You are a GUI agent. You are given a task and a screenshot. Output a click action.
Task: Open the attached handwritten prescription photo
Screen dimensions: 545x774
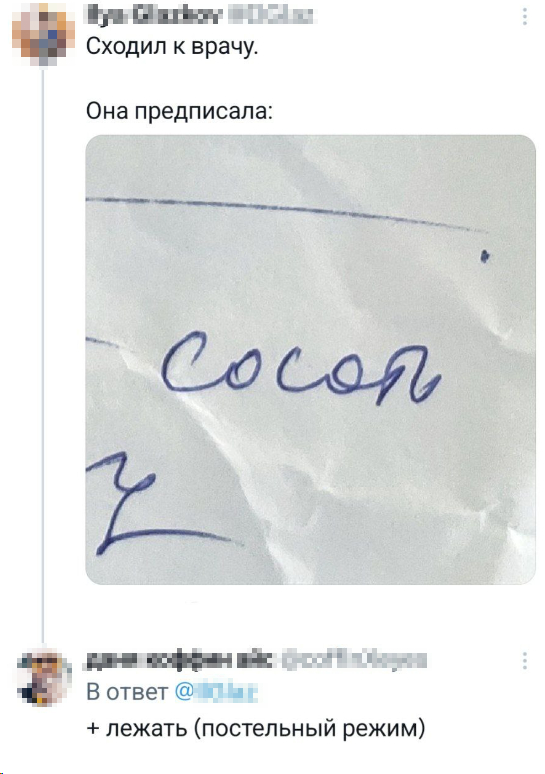coord(311,359)
